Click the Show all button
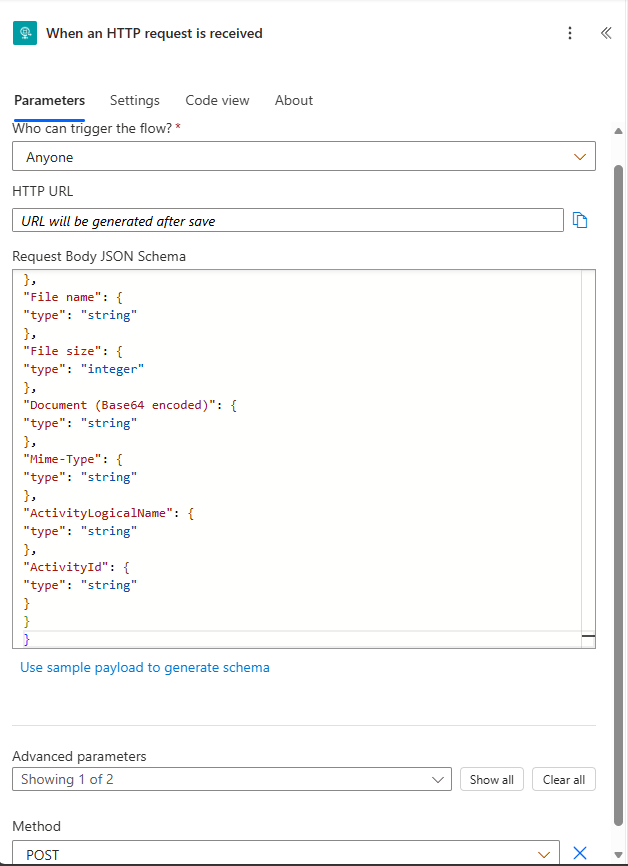The height and width of the screenshot is (866, 628). [x=491, y=779]
